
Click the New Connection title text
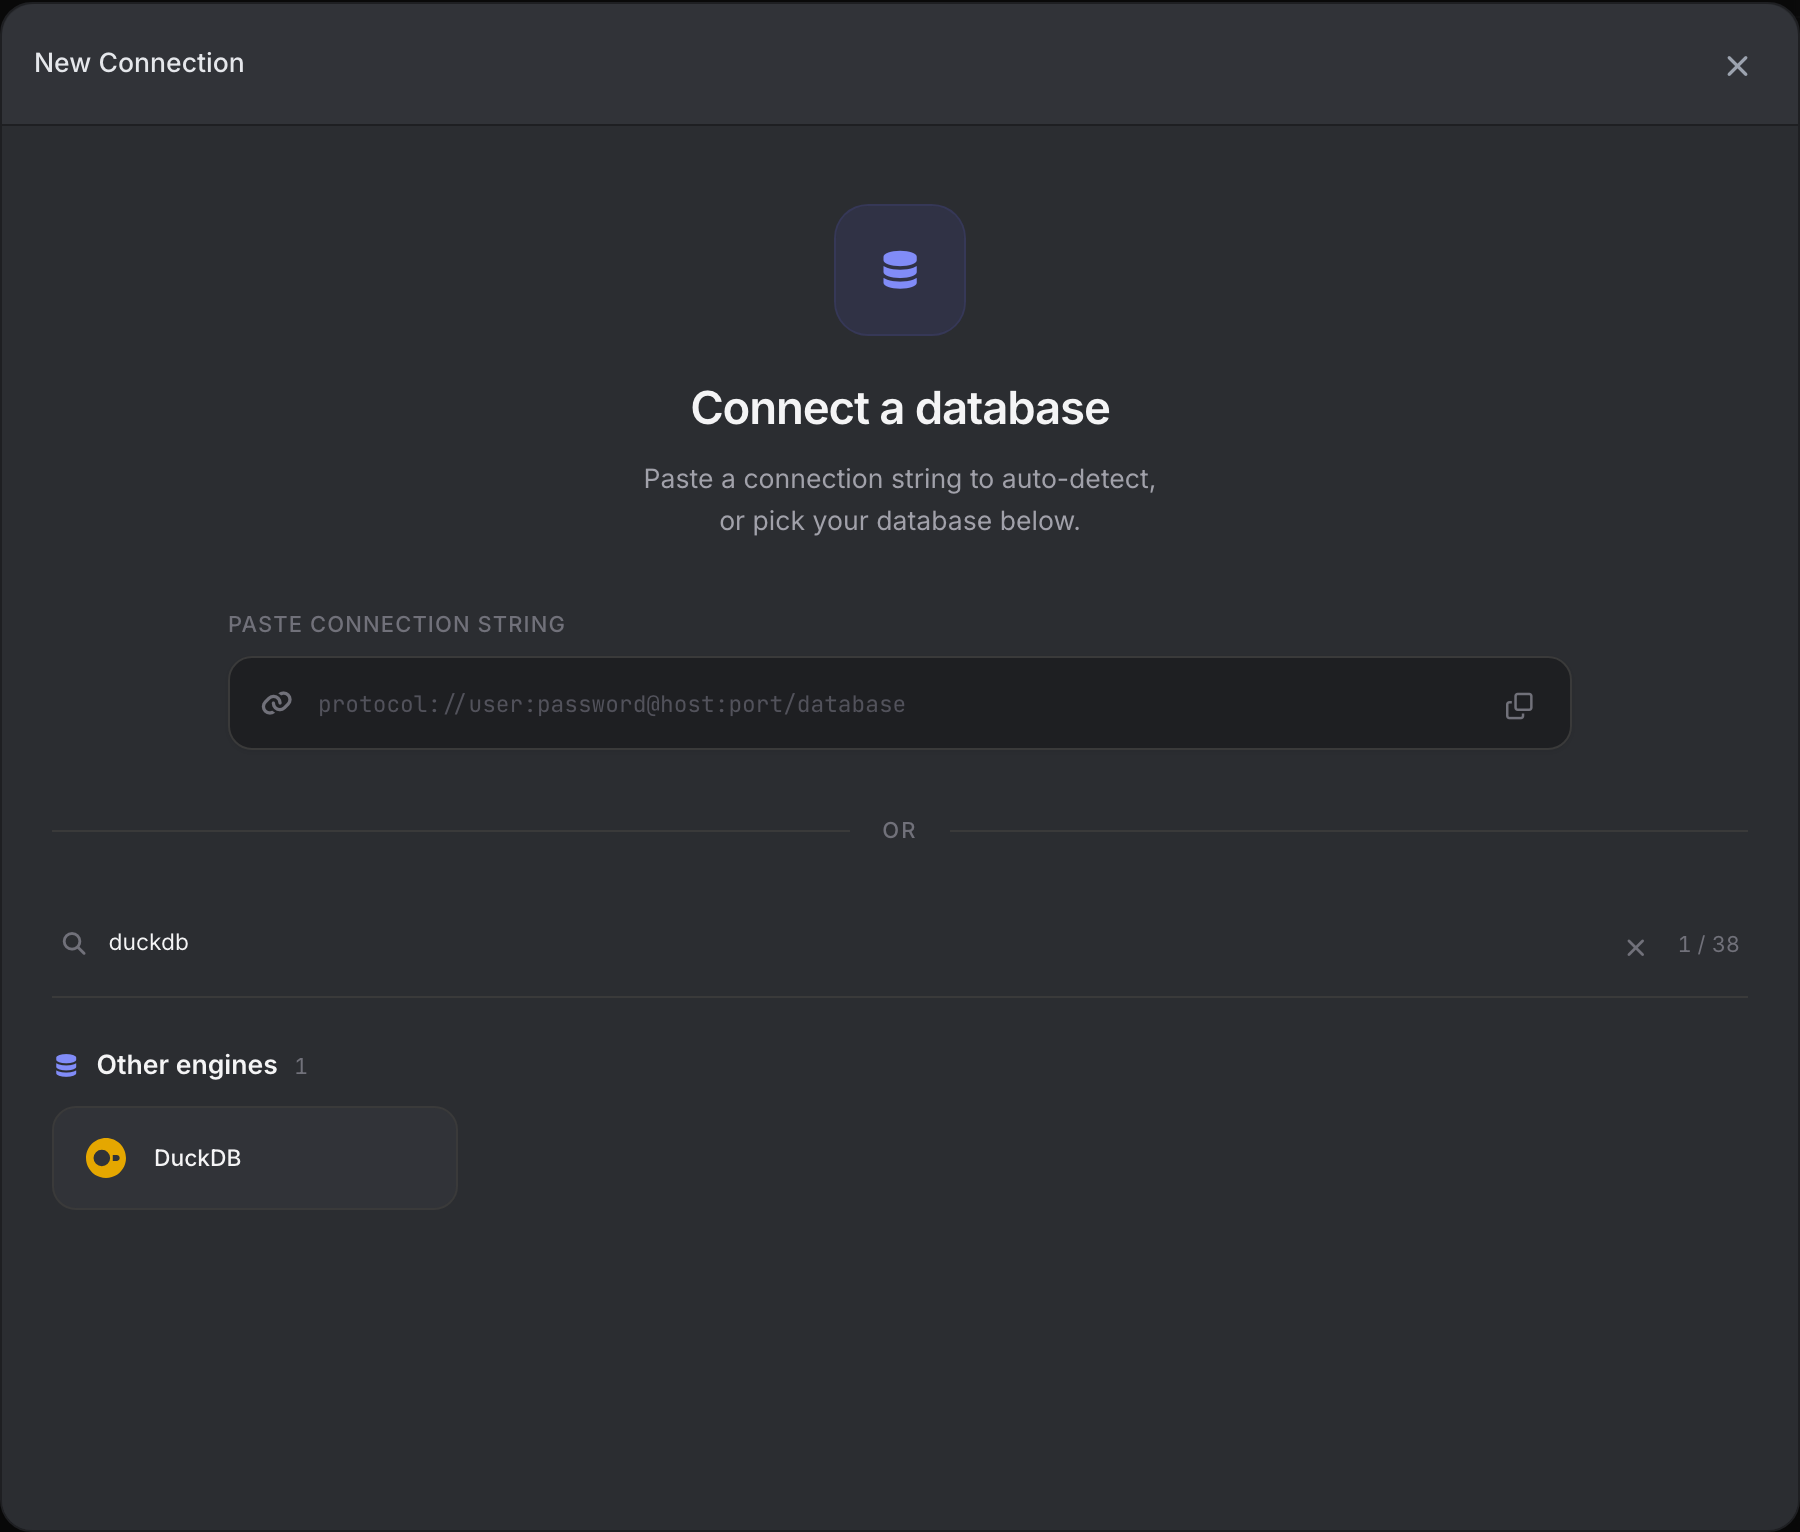[139, 63]
